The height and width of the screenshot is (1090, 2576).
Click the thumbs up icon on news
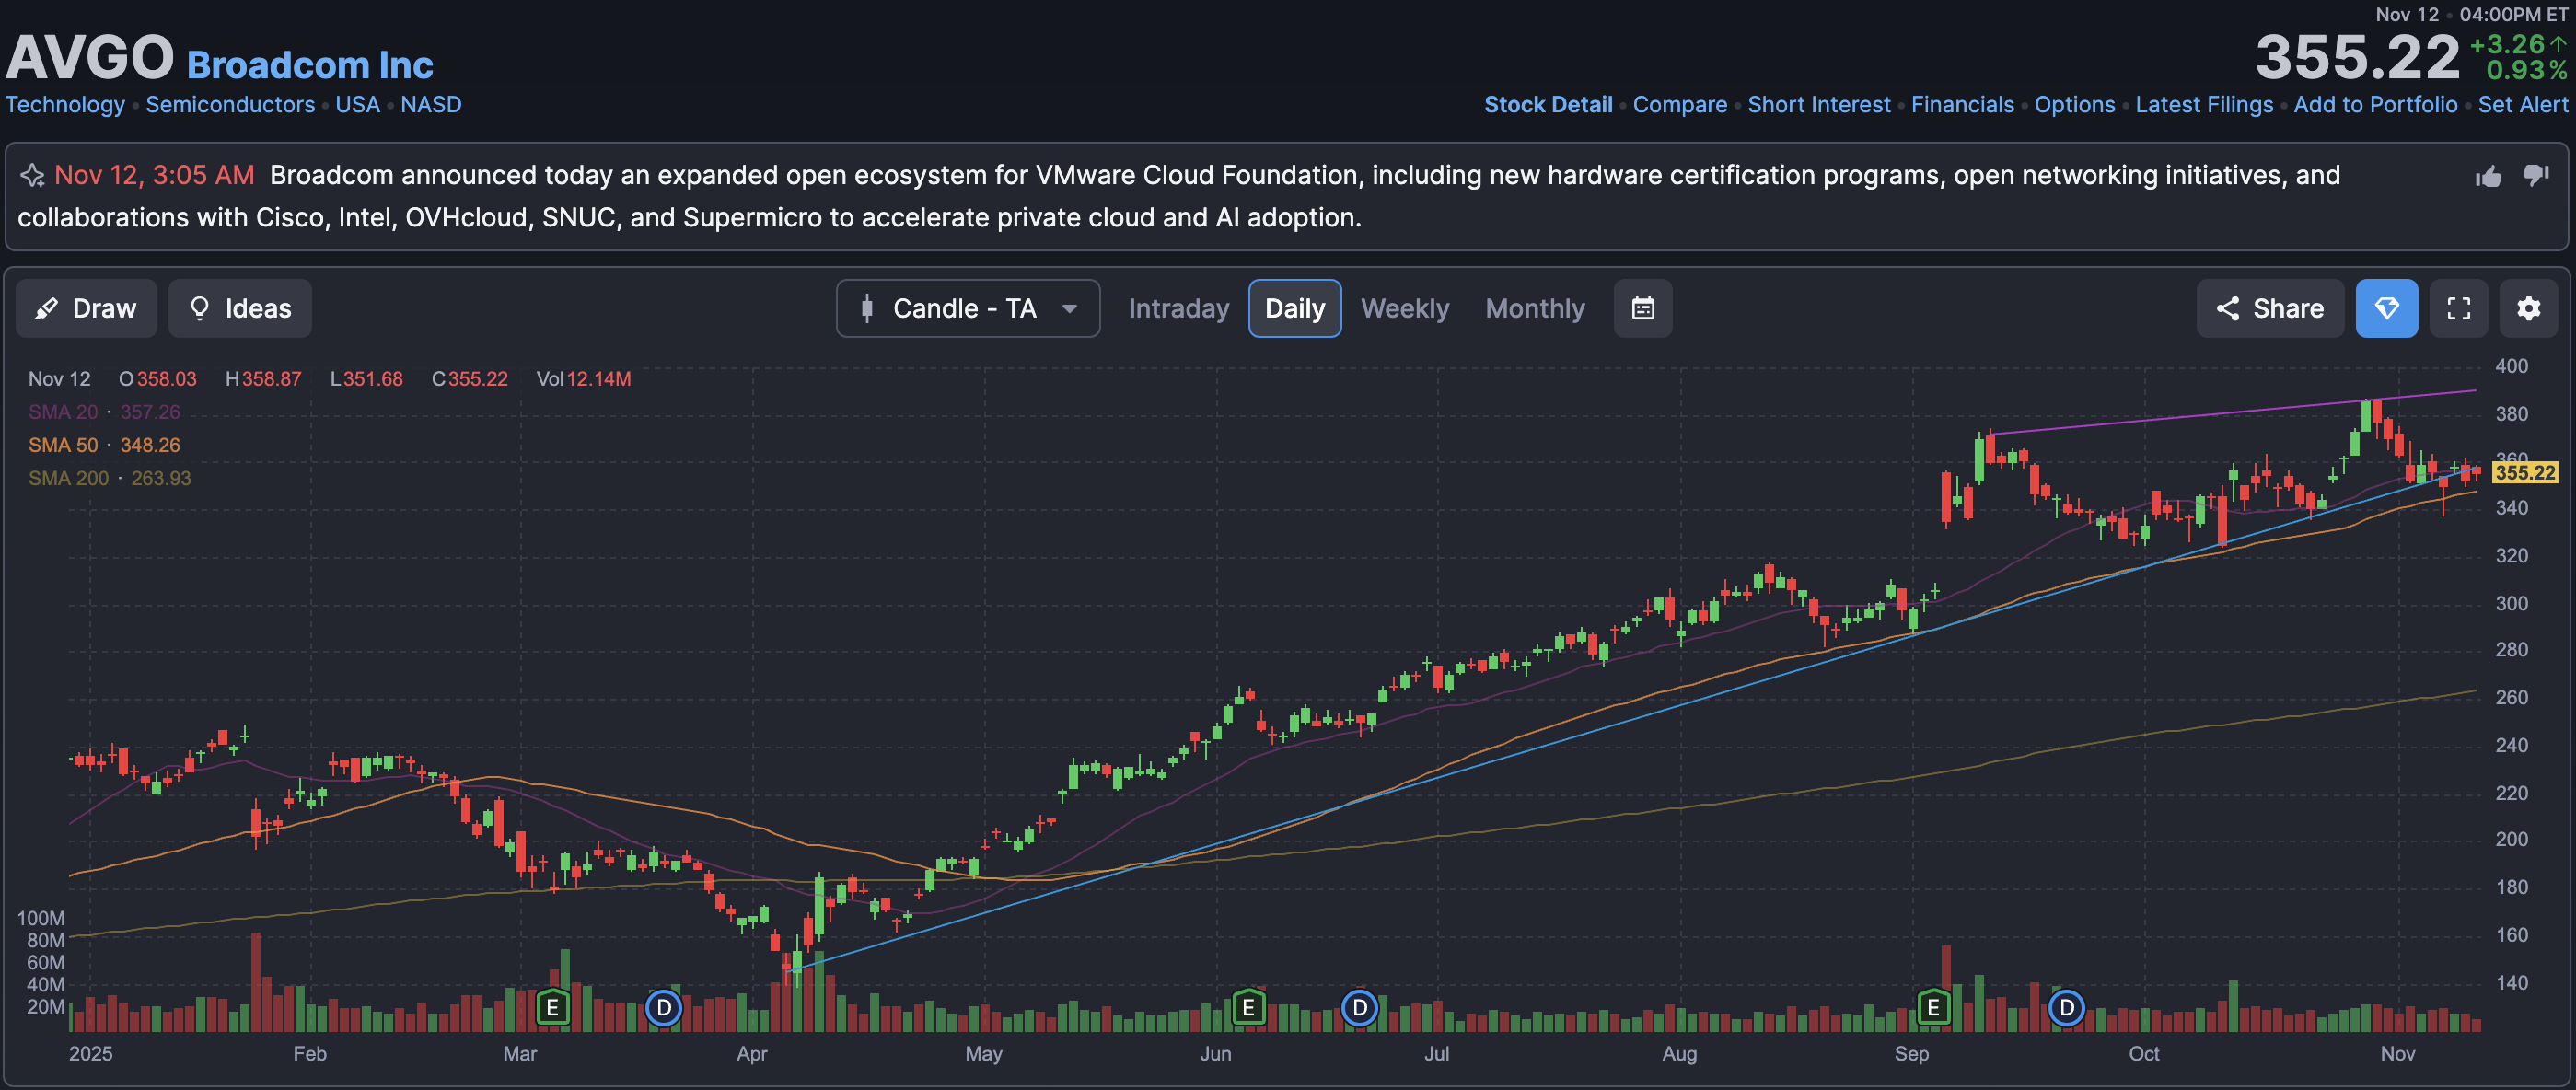tap(2488, 176)
